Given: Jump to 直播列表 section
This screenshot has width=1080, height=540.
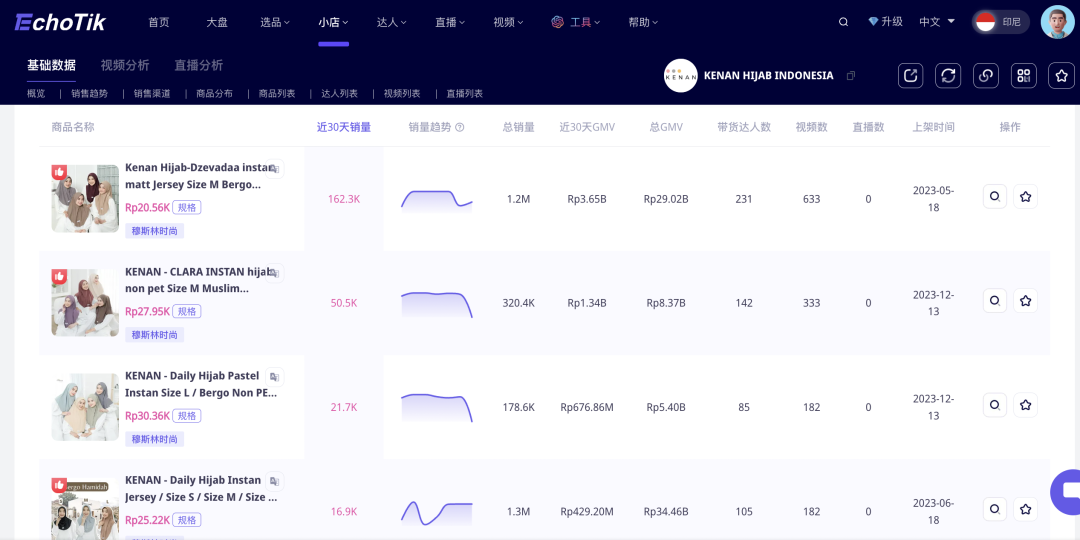Looking at the screenshot, I should (464, 94).
